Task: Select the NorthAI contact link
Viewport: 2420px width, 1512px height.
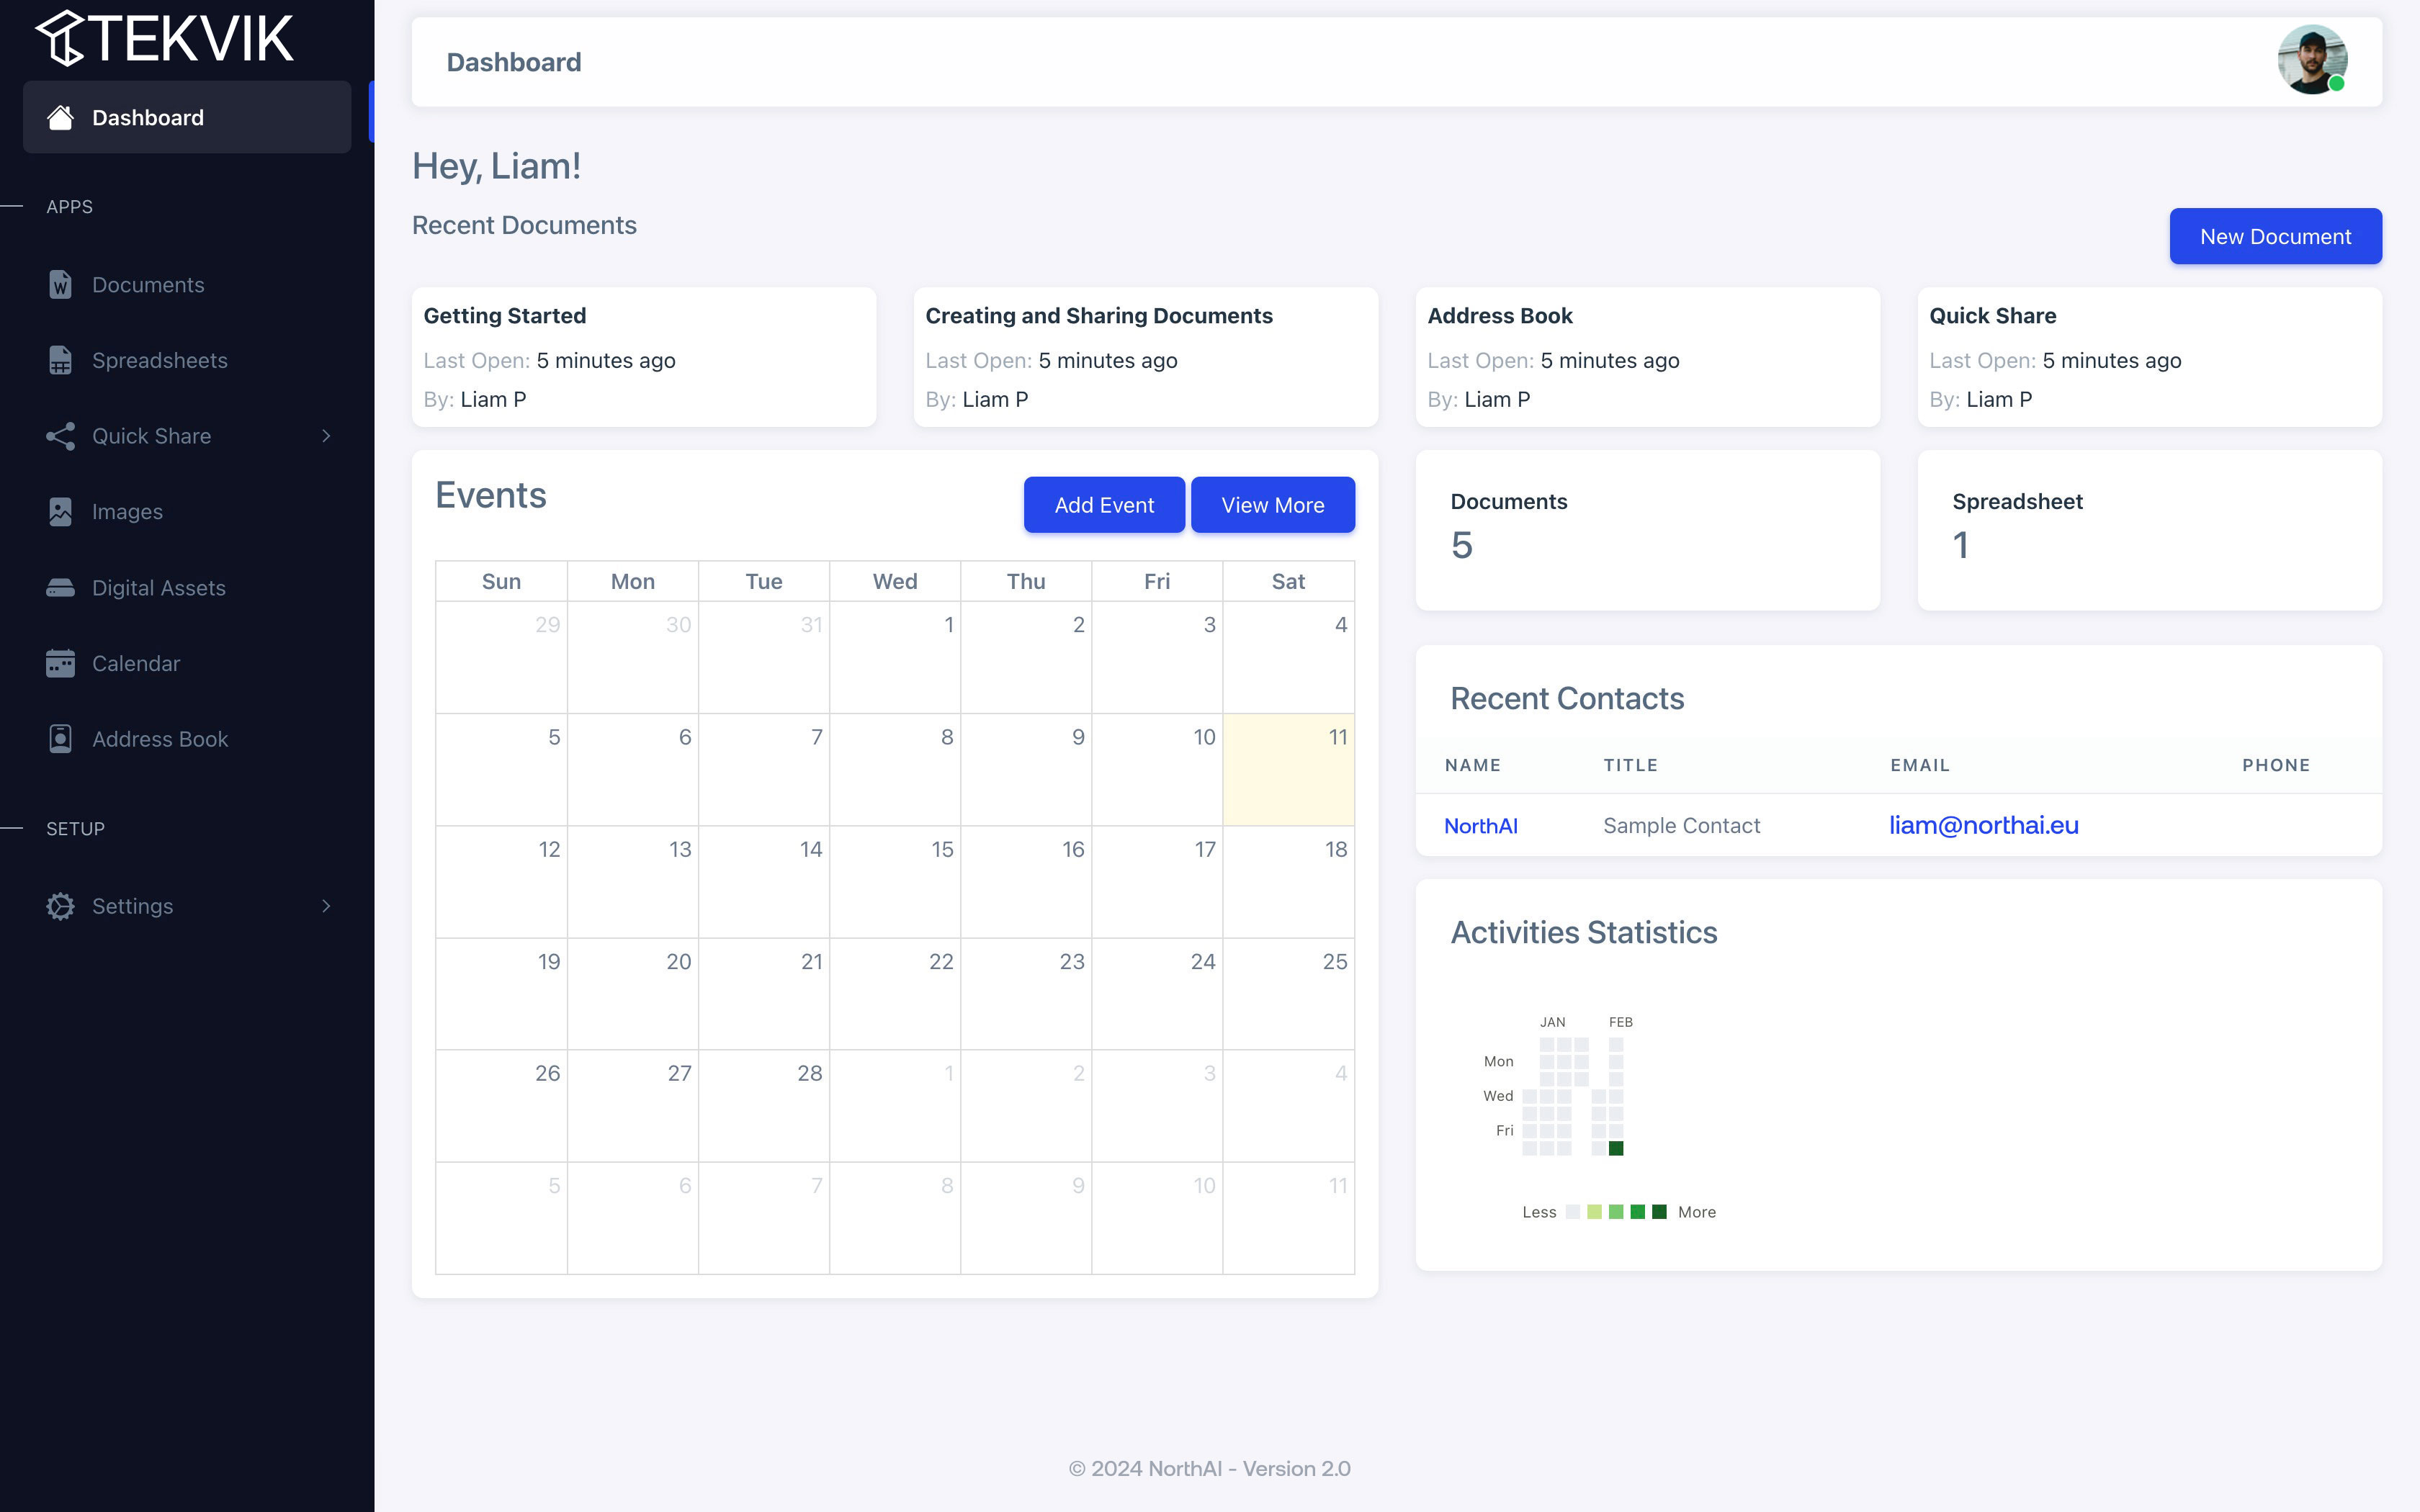Action: point(1481,822)
